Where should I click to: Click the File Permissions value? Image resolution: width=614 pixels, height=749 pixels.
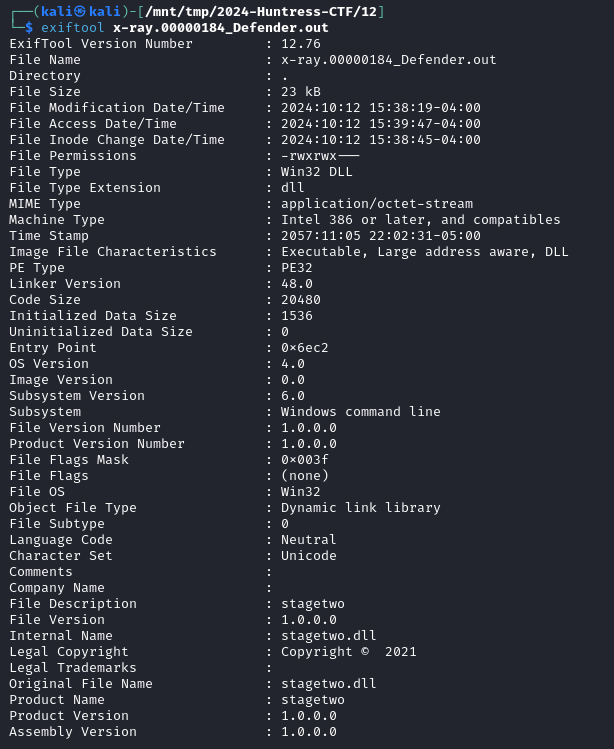320,156
